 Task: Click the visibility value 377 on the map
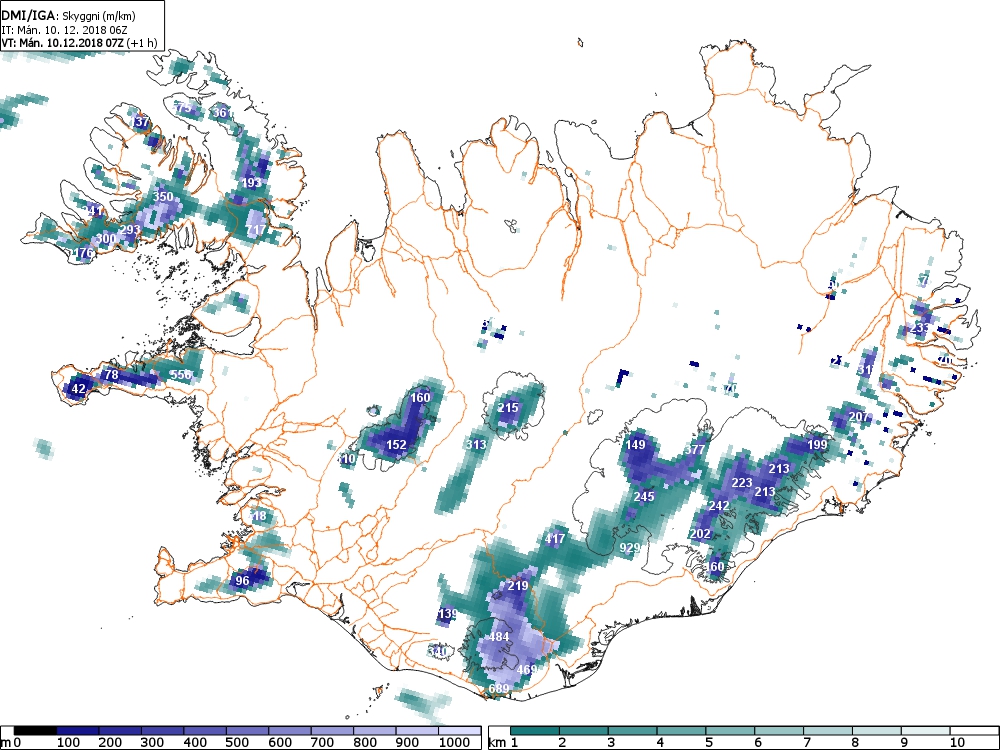(x=695, y=449)
